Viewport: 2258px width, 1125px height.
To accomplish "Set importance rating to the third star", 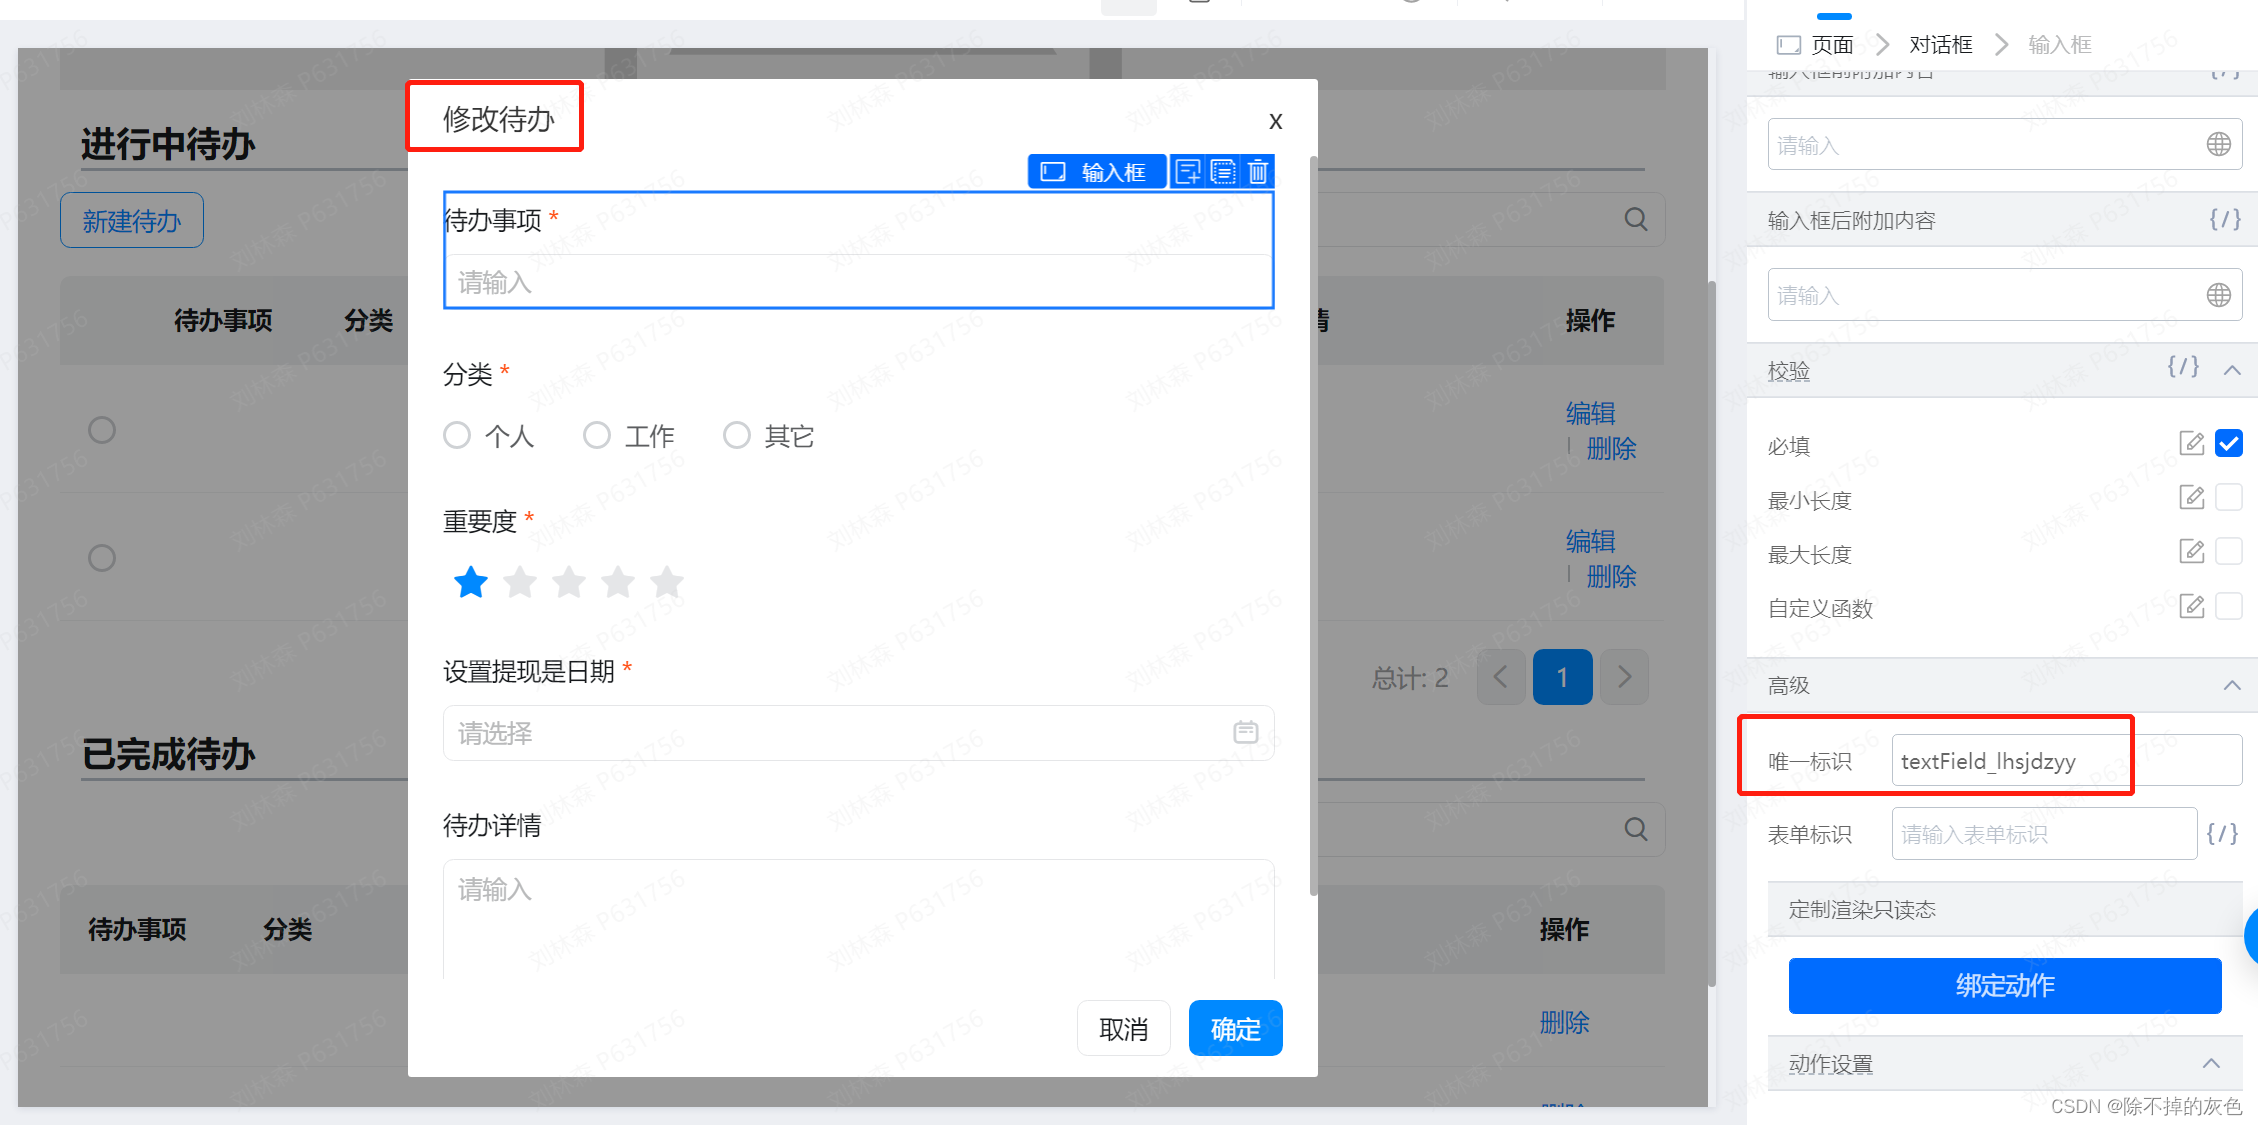I will [x=569, y=581].
